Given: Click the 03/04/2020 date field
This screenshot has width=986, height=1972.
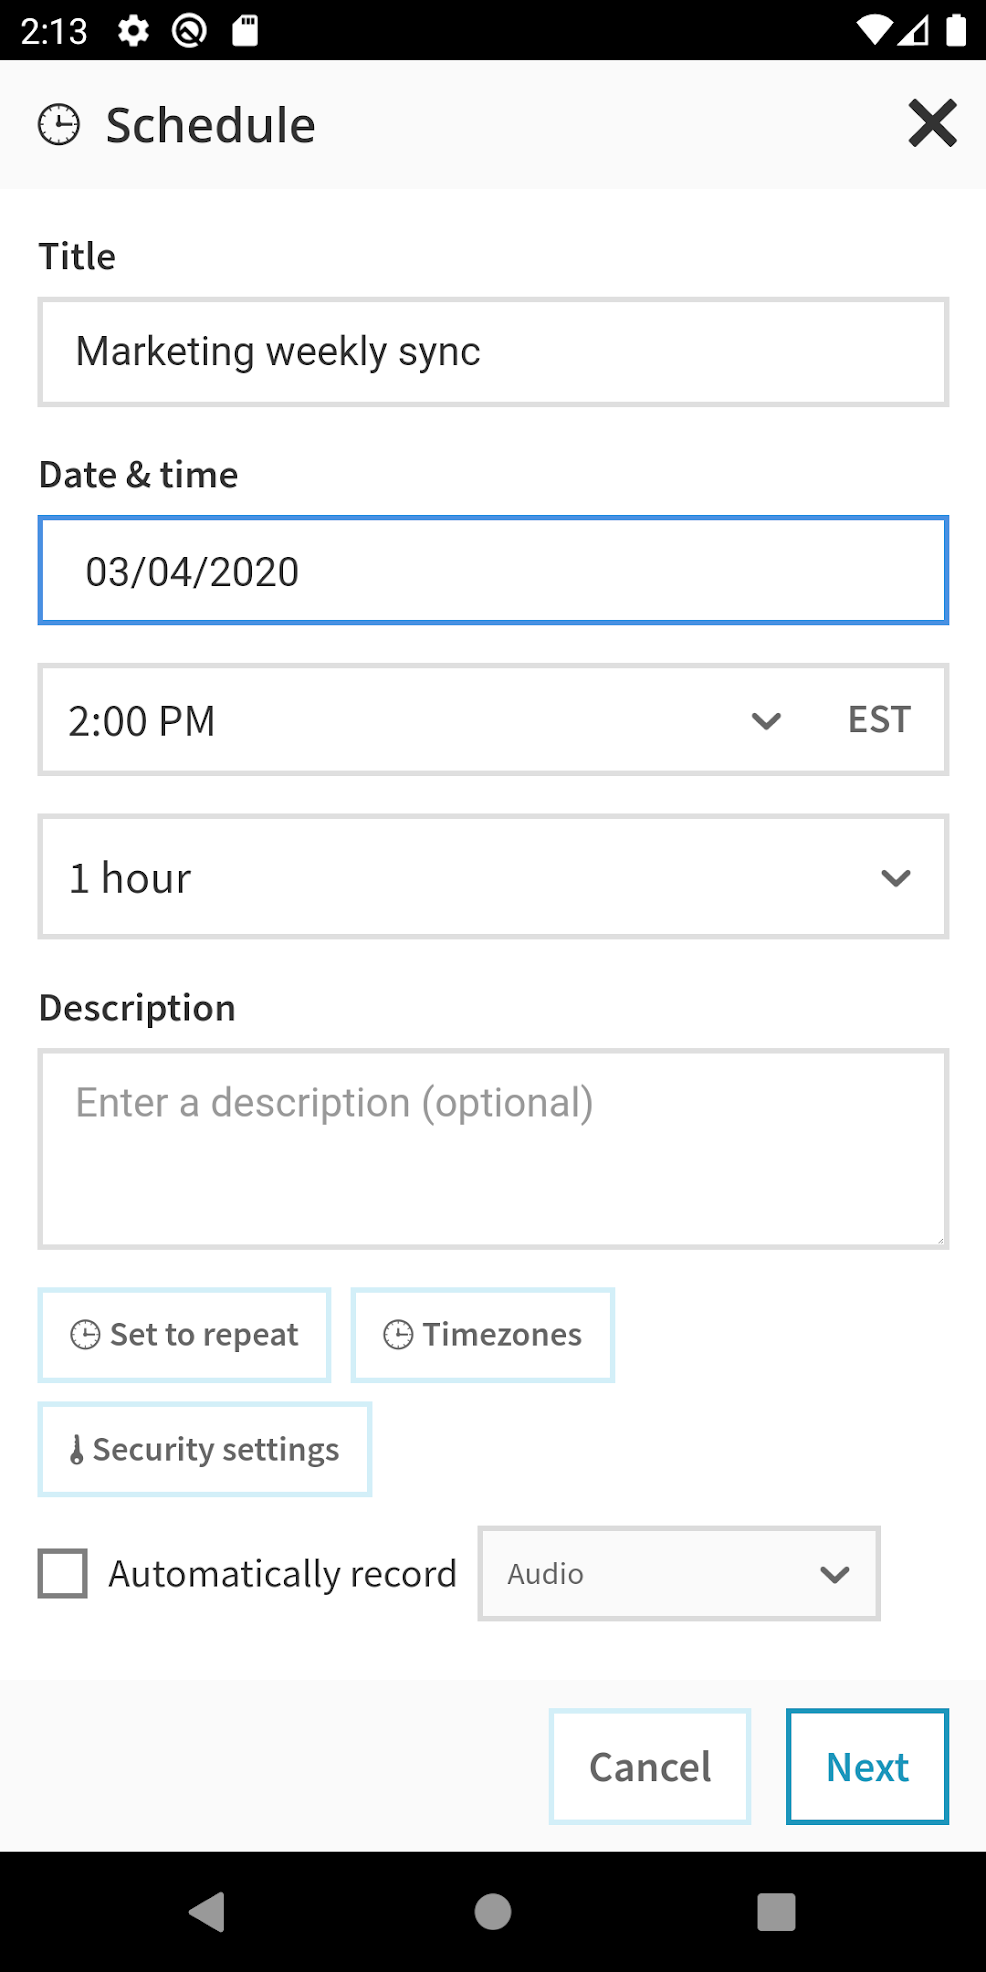Looking at the screenshot, I should pyautogui.click(x=493, y=571).
